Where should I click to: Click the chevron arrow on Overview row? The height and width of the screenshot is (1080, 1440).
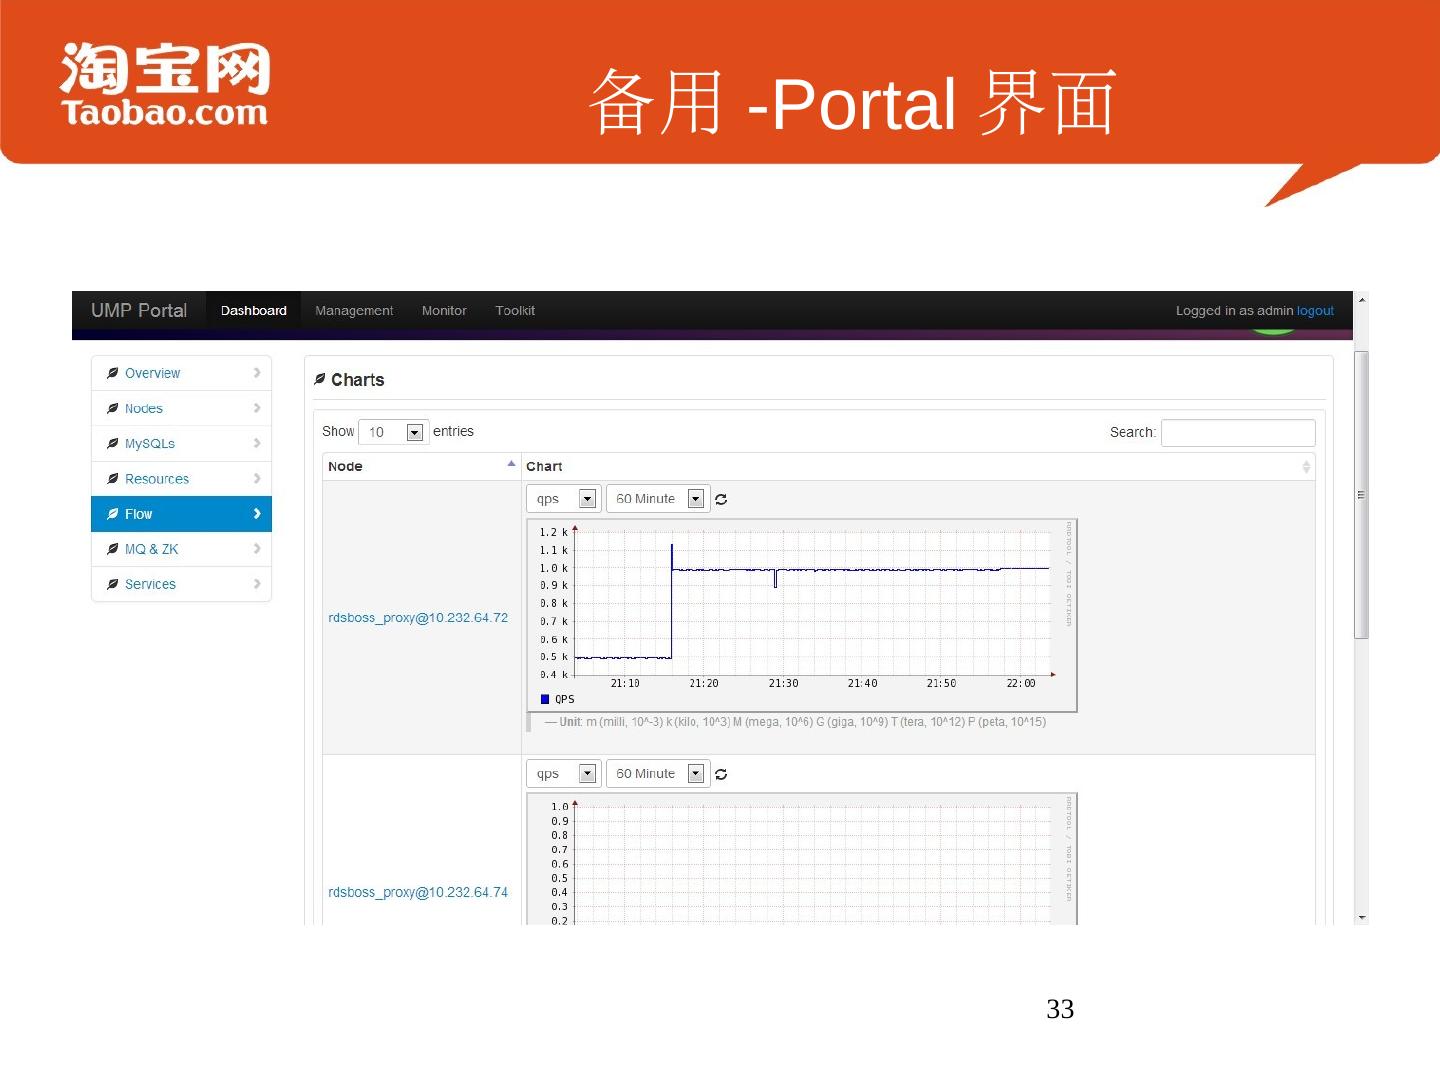click(257, 373)
